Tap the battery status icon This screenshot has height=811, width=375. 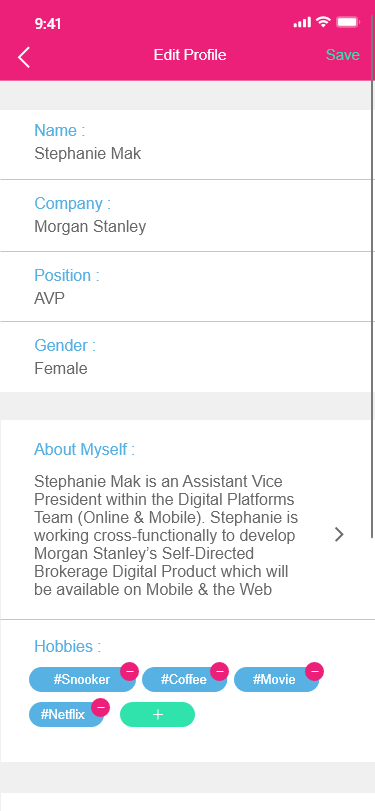coord(348,22)
